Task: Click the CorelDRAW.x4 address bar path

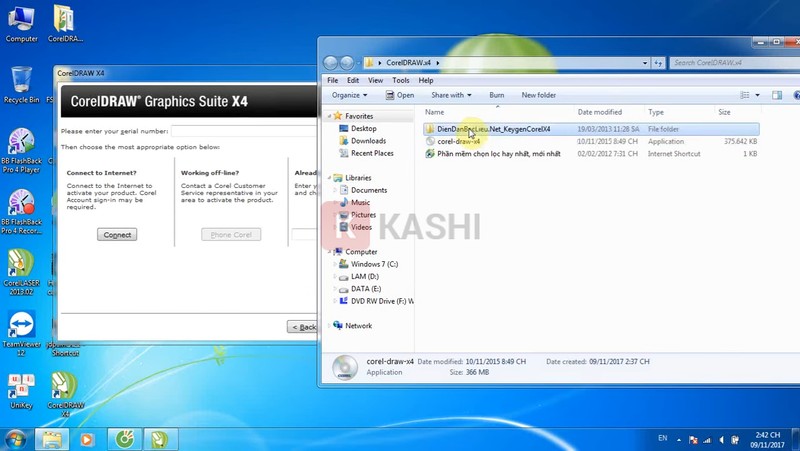Action: (408, 63)
